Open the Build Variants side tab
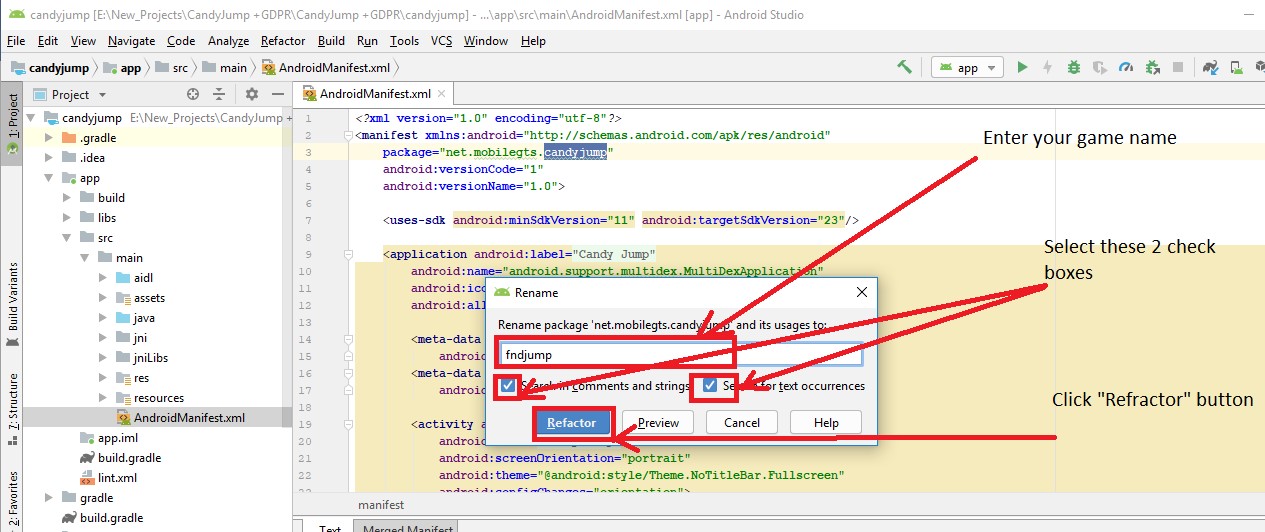The height and width of the screenshot is (532, 1265). (12, 302)
